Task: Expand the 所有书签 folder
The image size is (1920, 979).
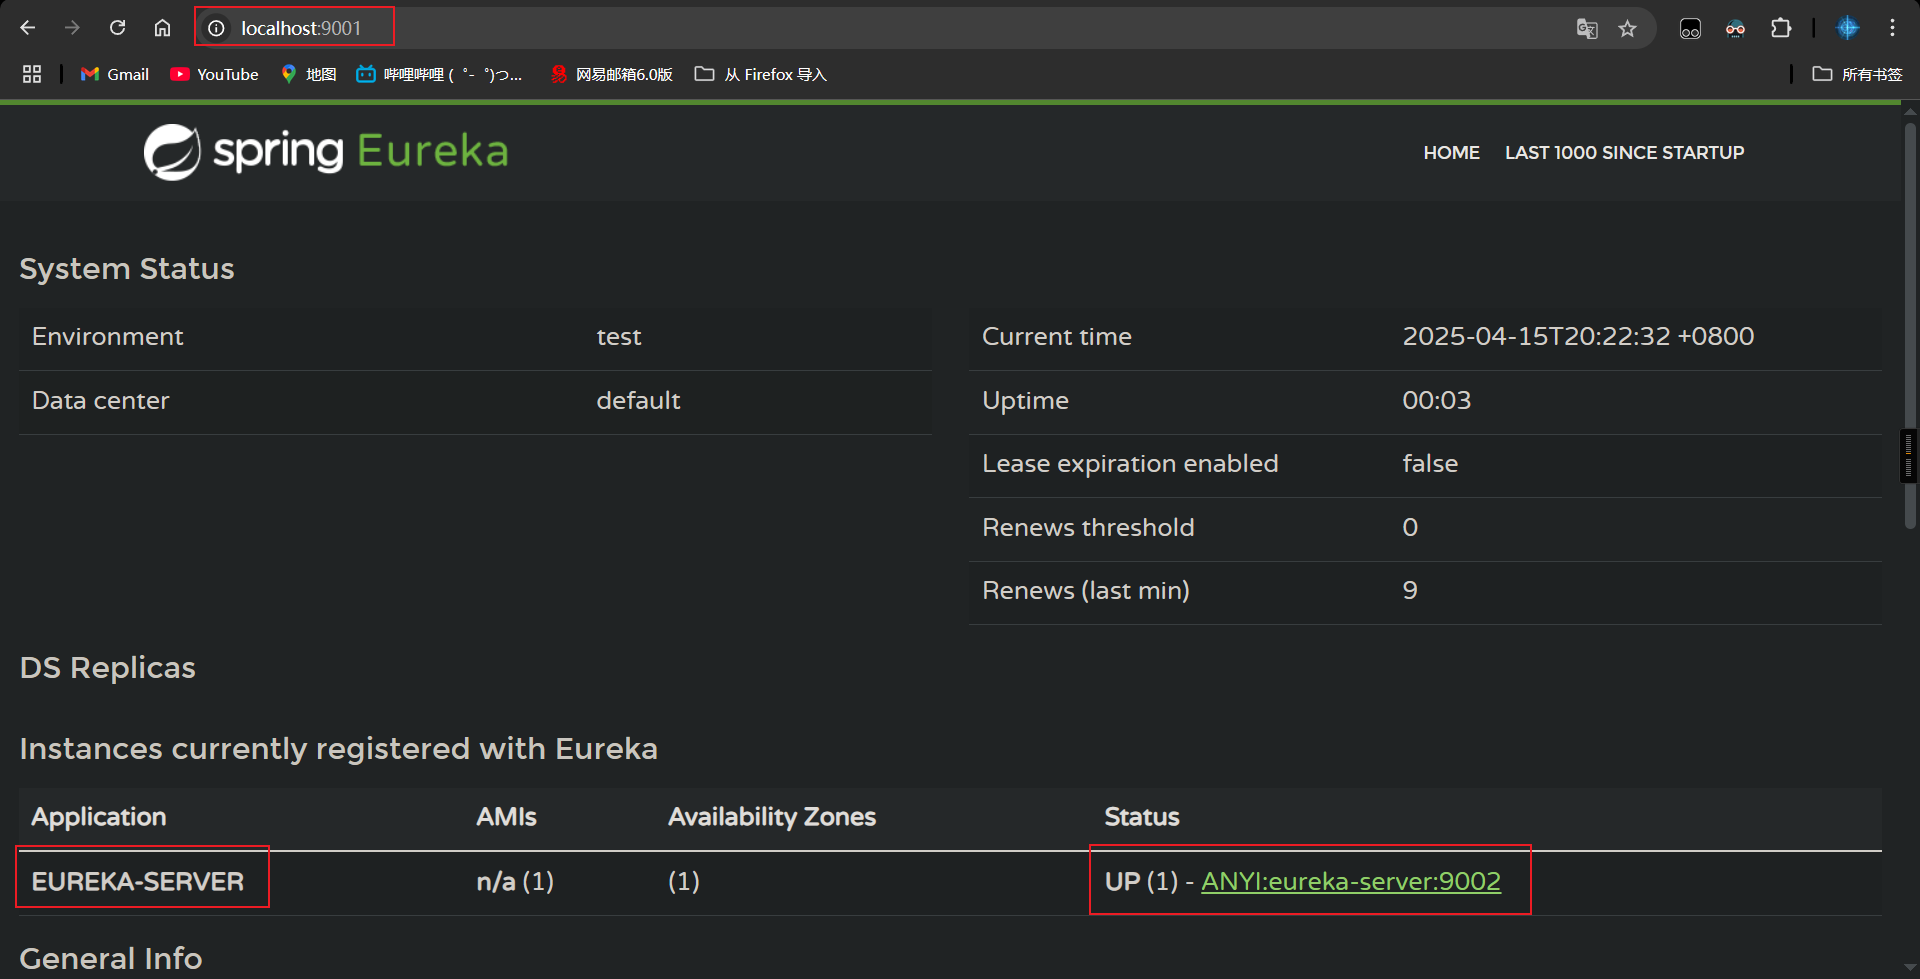Action: [1857, 74]
